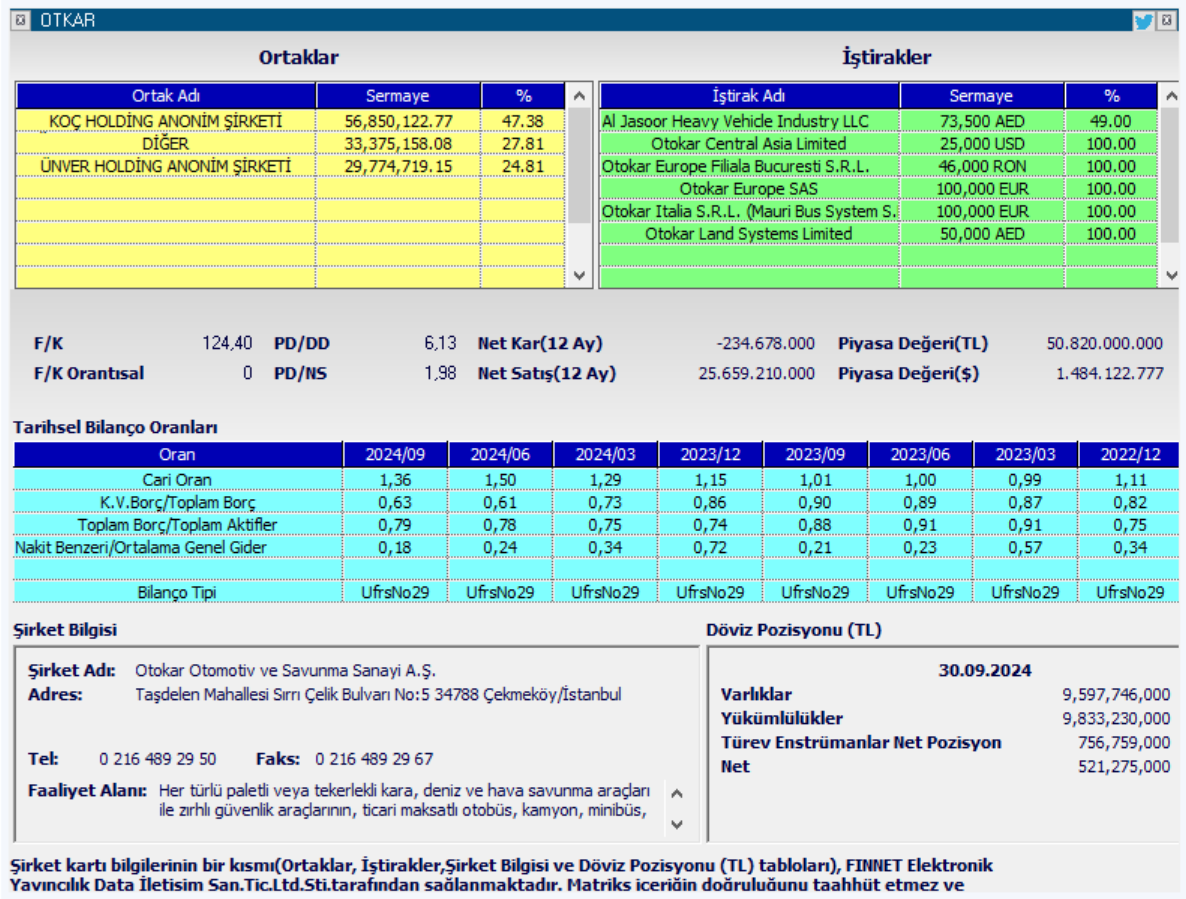Image resolution: width=1186 pixels, height=899 pixels.
Task: Click the F/K value 124,40
Action: pyautogui.click(x=227, y=343)
